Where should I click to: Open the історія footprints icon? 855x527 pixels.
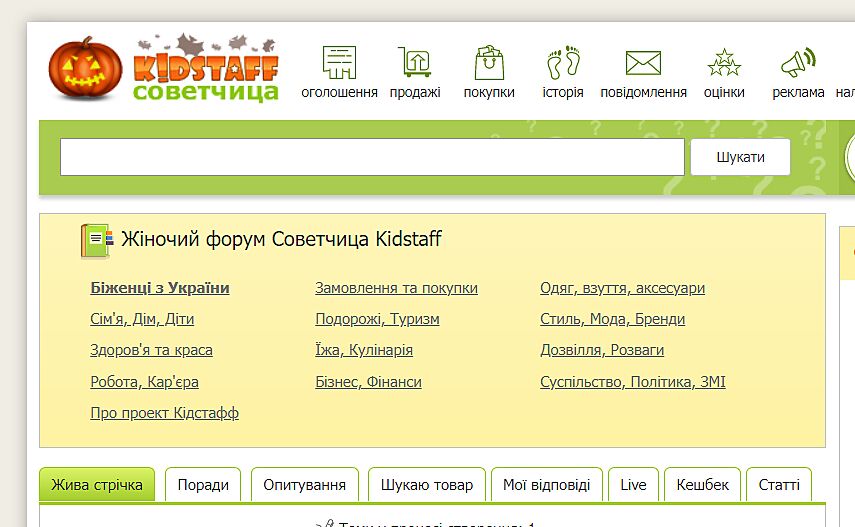pyautogui.click(x=563, y=63)
